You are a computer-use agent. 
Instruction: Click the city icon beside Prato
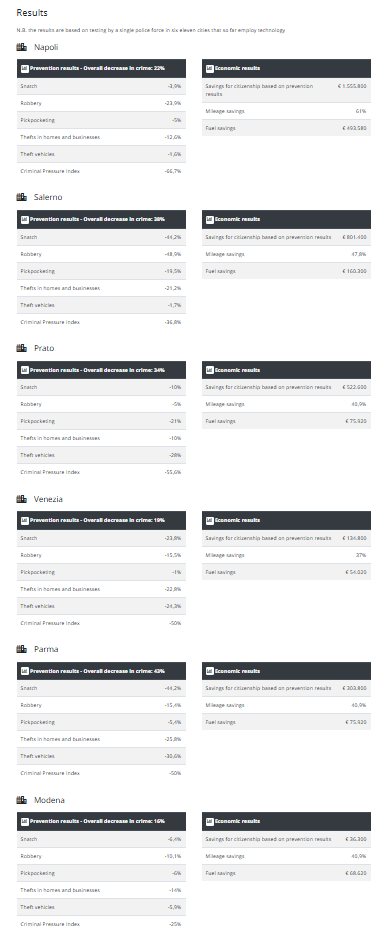click(22, 348)
